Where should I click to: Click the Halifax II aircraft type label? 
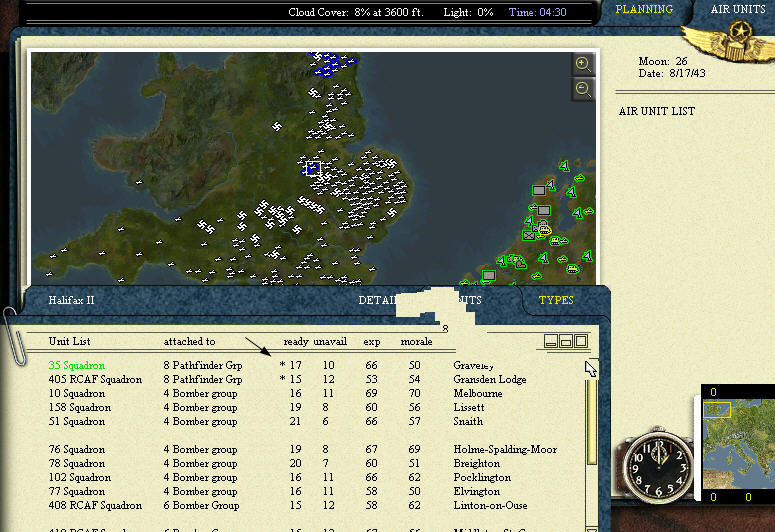tap(71, 300)
